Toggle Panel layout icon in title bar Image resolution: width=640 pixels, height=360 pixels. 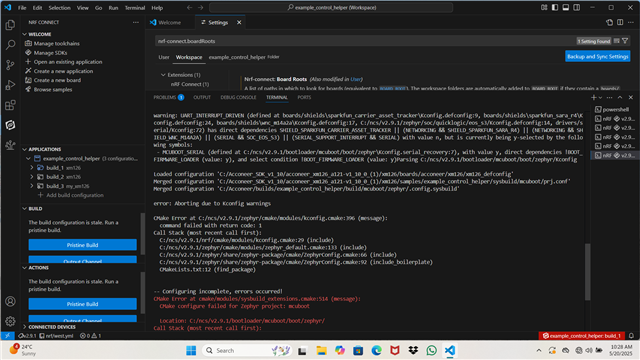point(565,8)
